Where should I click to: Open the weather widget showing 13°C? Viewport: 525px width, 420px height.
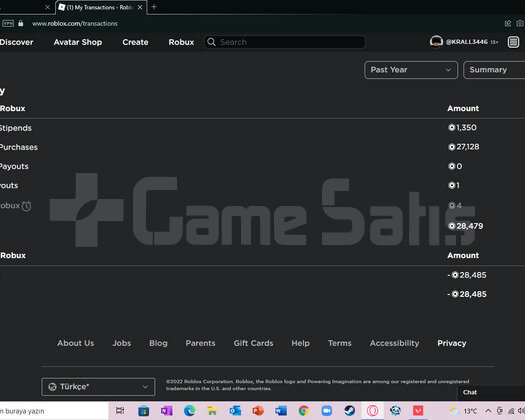point(463,411)
